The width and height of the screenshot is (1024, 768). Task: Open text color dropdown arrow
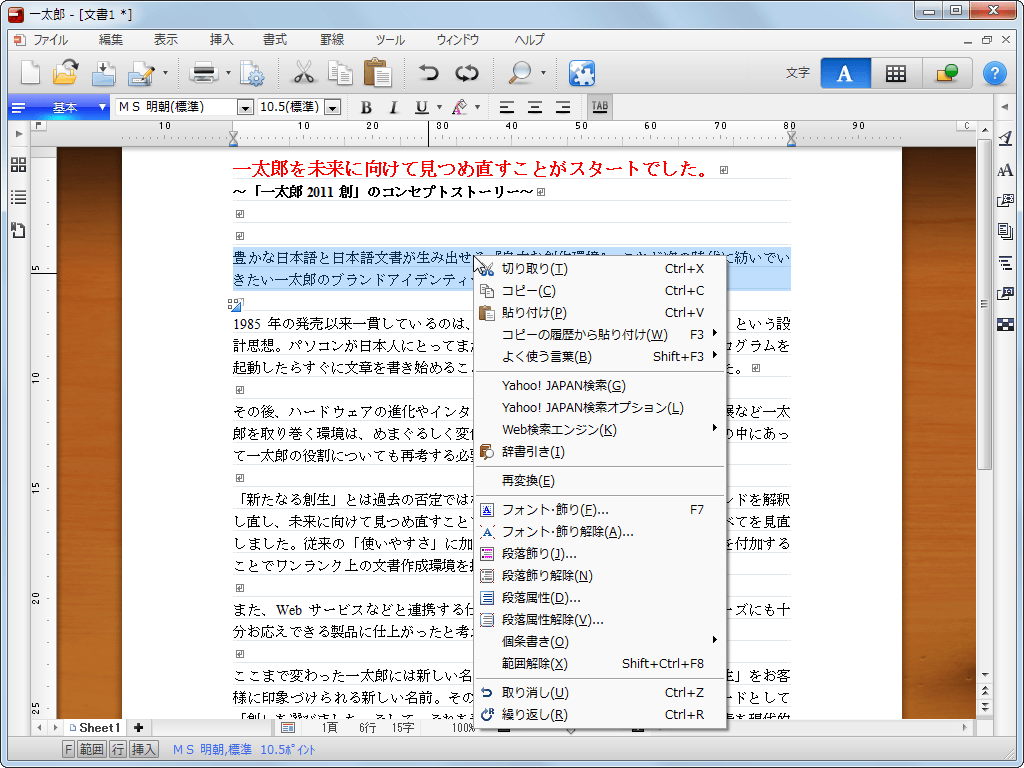(477, 107)
